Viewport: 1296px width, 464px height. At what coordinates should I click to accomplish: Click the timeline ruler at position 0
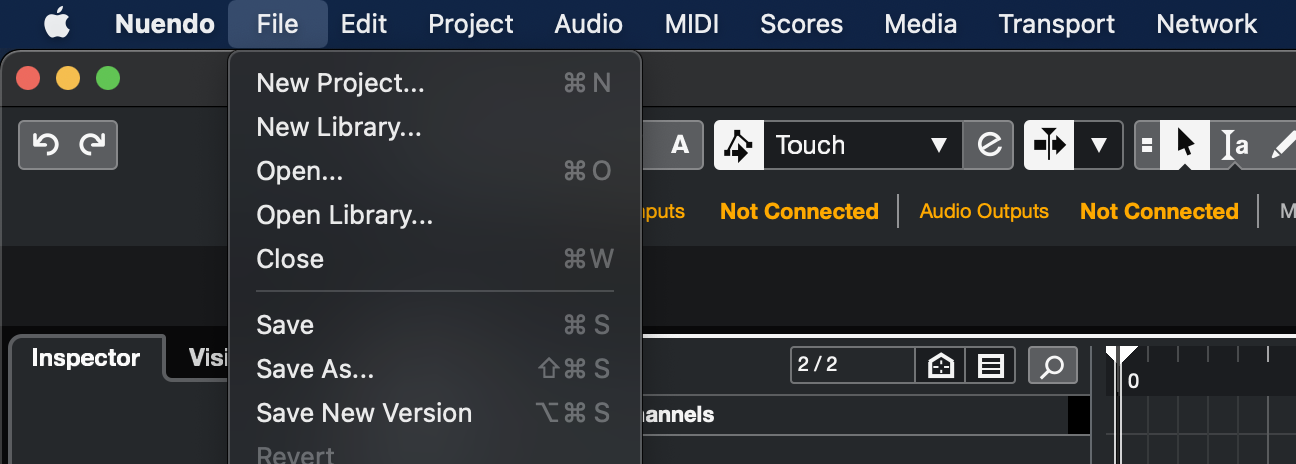(x=1134, y=380)
